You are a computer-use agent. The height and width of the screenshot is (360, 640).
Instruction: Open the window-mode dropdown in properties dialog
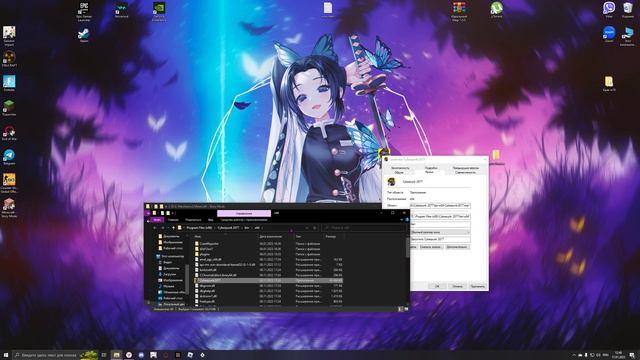[x=440, y=232]
